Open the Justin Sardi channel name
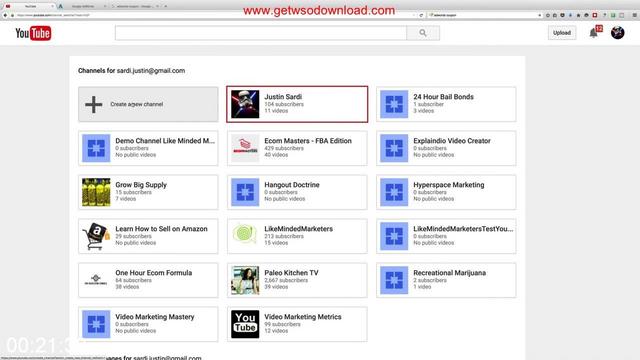 283,97
